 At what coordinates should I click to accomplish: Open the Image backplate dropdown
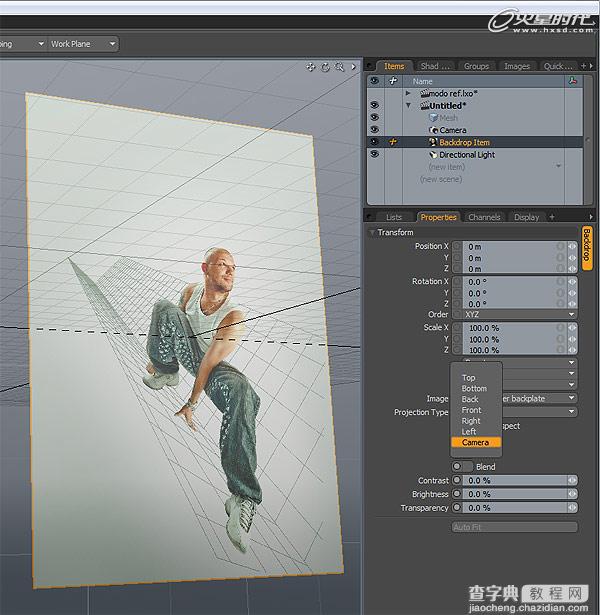click(x=538, y=398)
